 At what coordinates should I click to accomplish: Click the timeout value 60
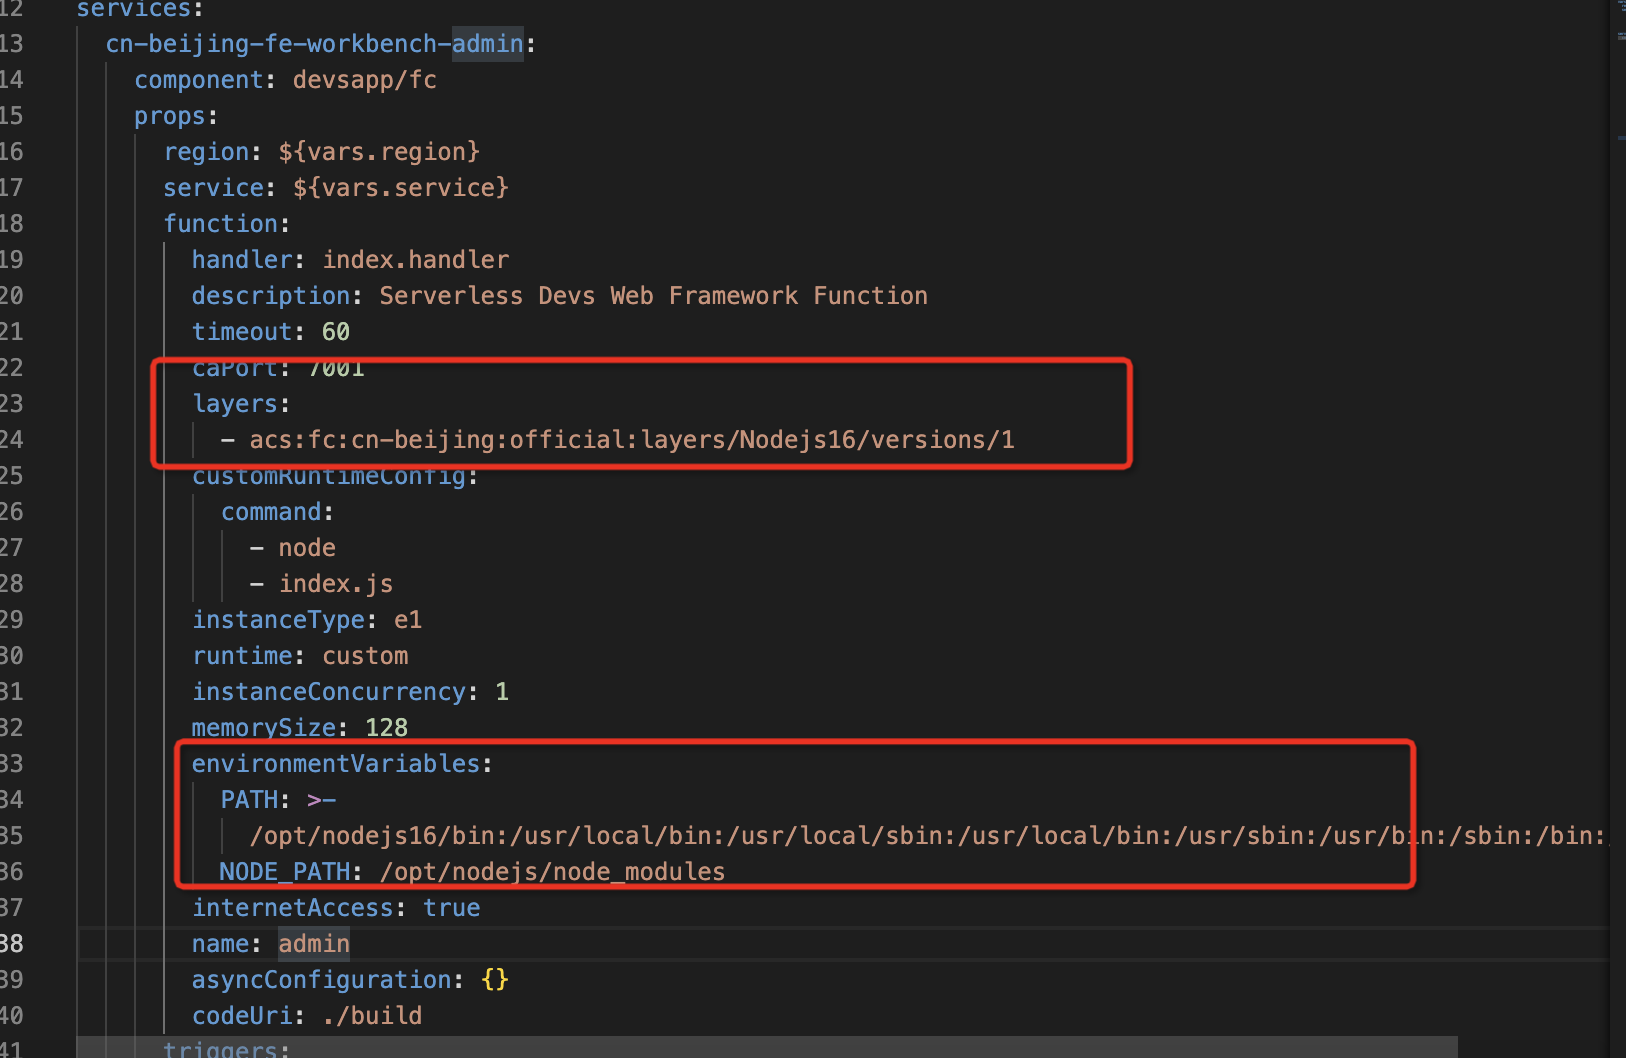click(x=335, y=331)
